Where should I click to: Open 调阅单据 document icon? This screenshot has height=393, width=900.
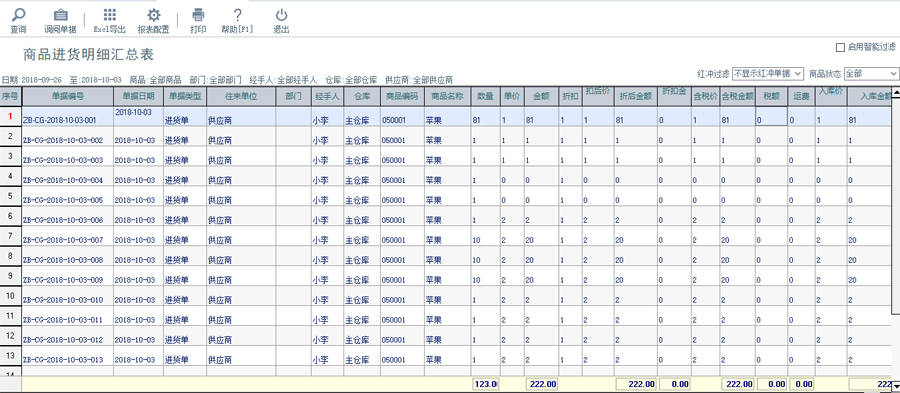[60, 15]
